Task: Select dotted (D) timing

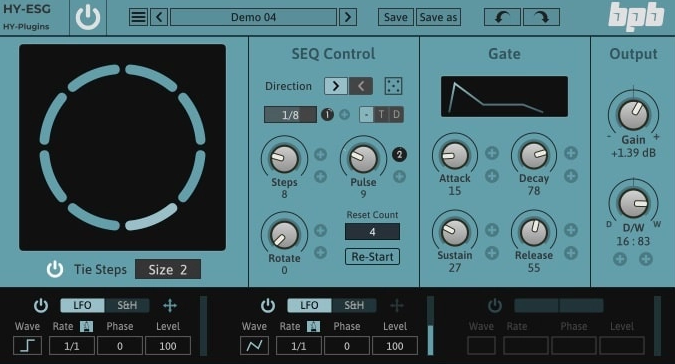Action: tap(396, 114)
